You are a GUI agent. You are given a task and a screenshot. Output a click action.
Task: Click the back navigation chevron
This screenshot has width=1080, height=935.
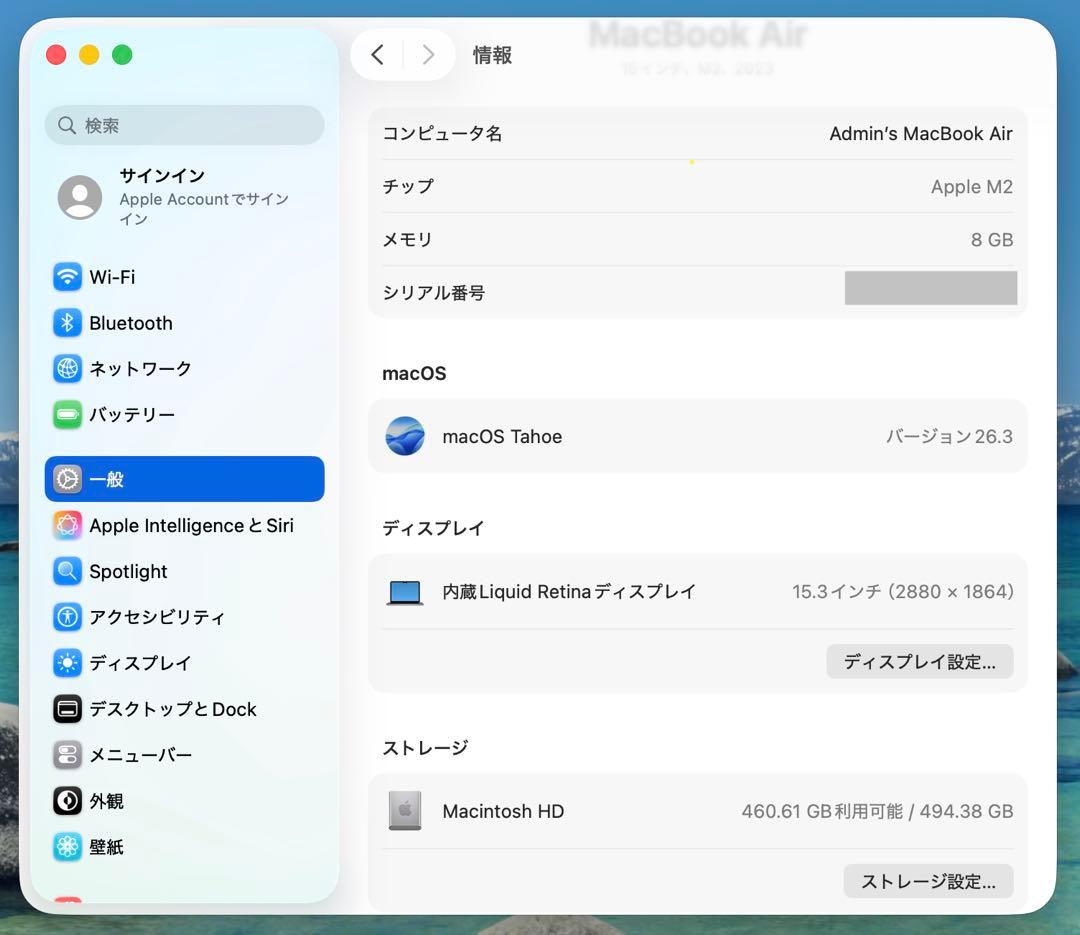point(377,55)
